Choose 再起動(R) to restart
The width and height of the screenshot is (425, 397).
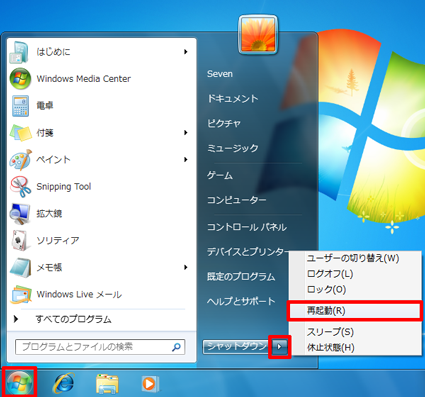[x=354, y=311]
